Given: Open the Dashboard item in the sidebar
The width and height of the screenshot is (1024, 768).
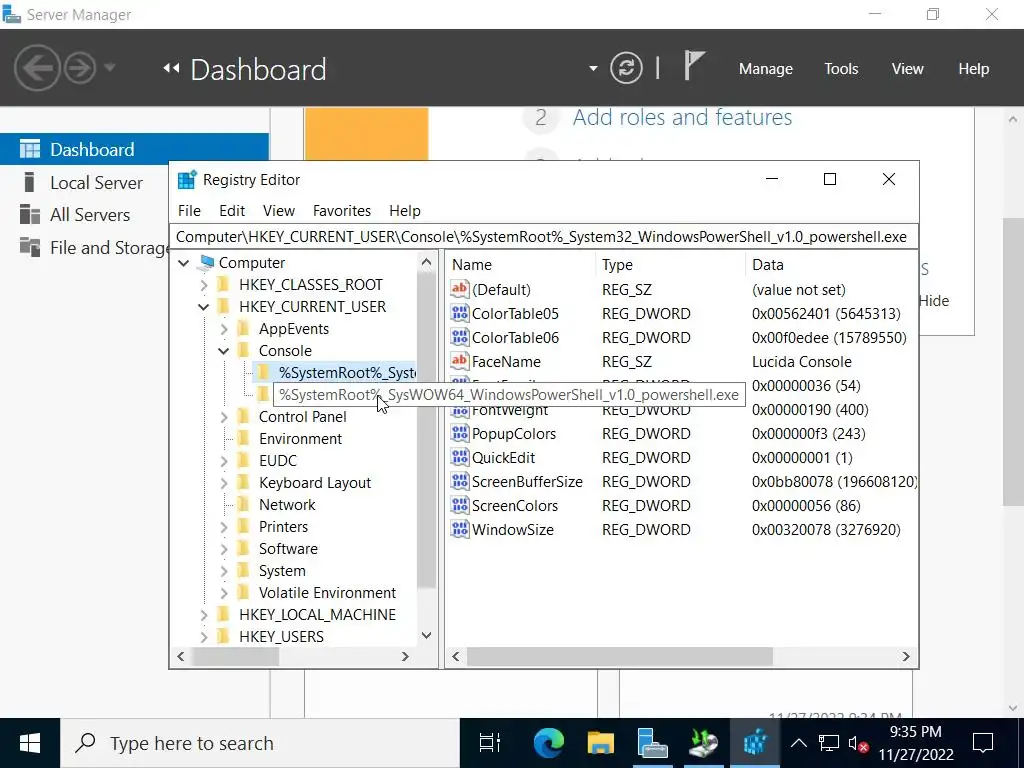Looking at the screenshot, I should (x=134, y=150).
